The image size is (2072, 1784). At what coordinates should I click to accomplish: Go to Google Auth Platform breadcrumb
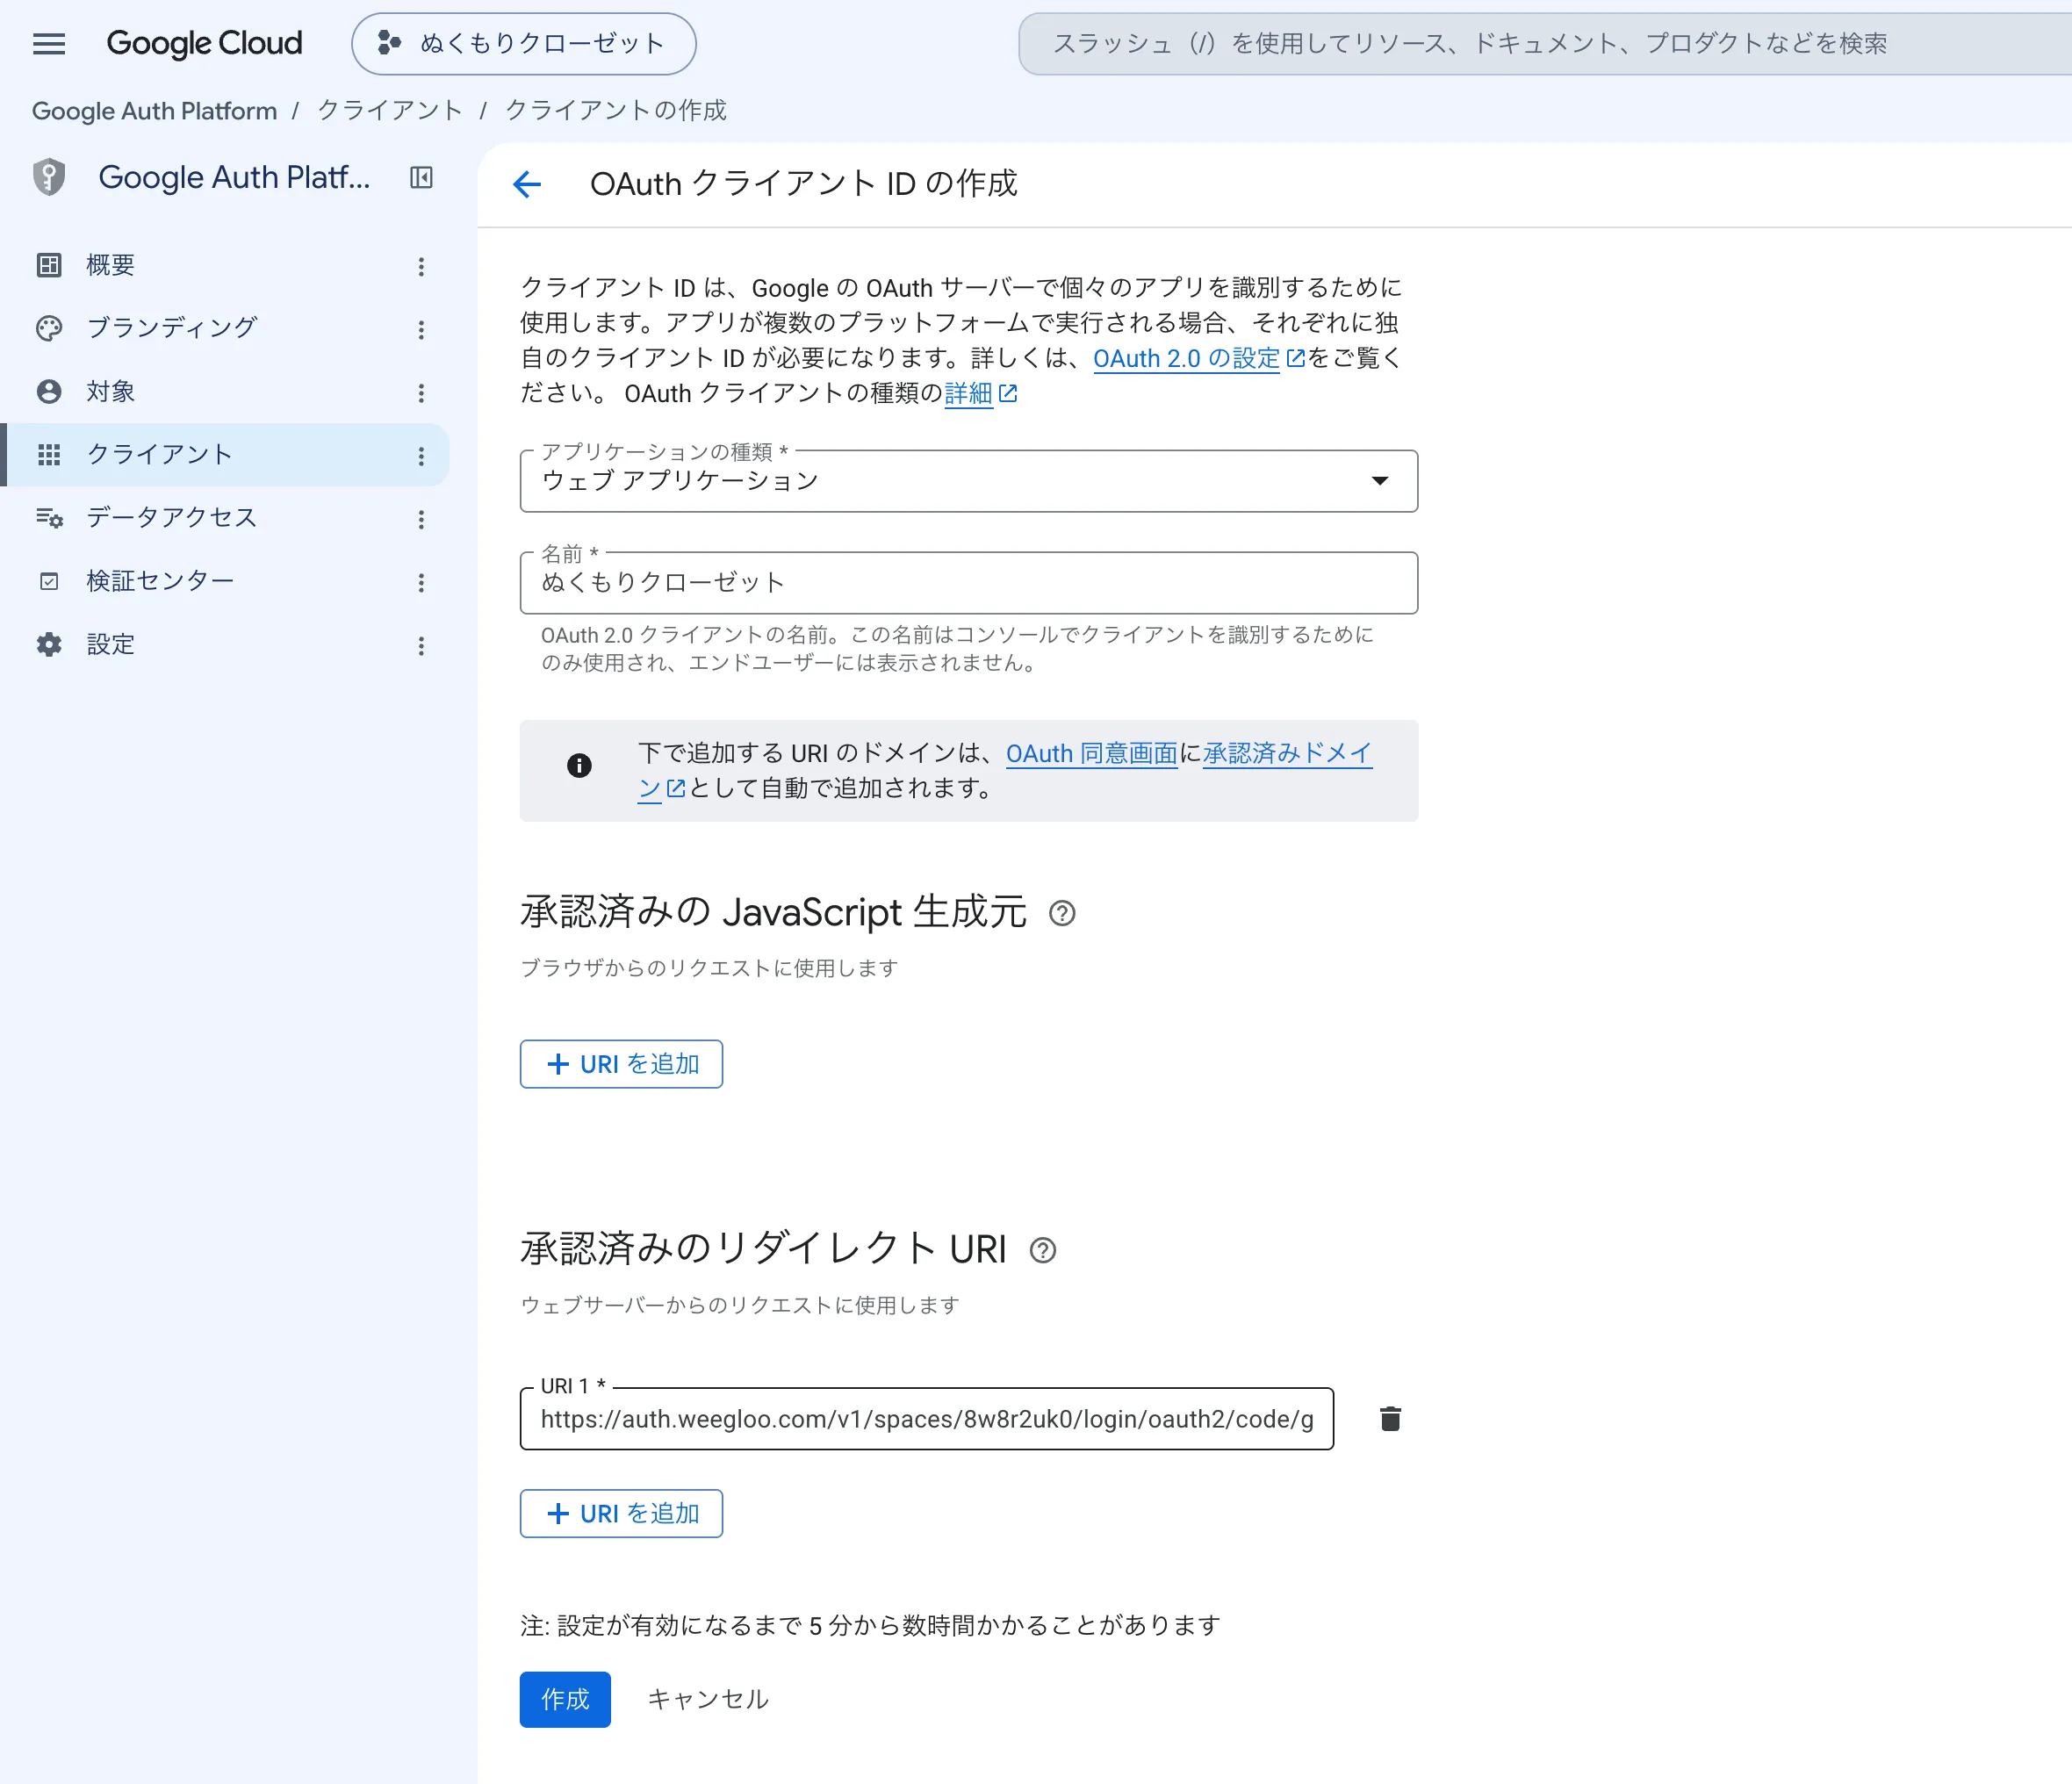coord(154,110)
